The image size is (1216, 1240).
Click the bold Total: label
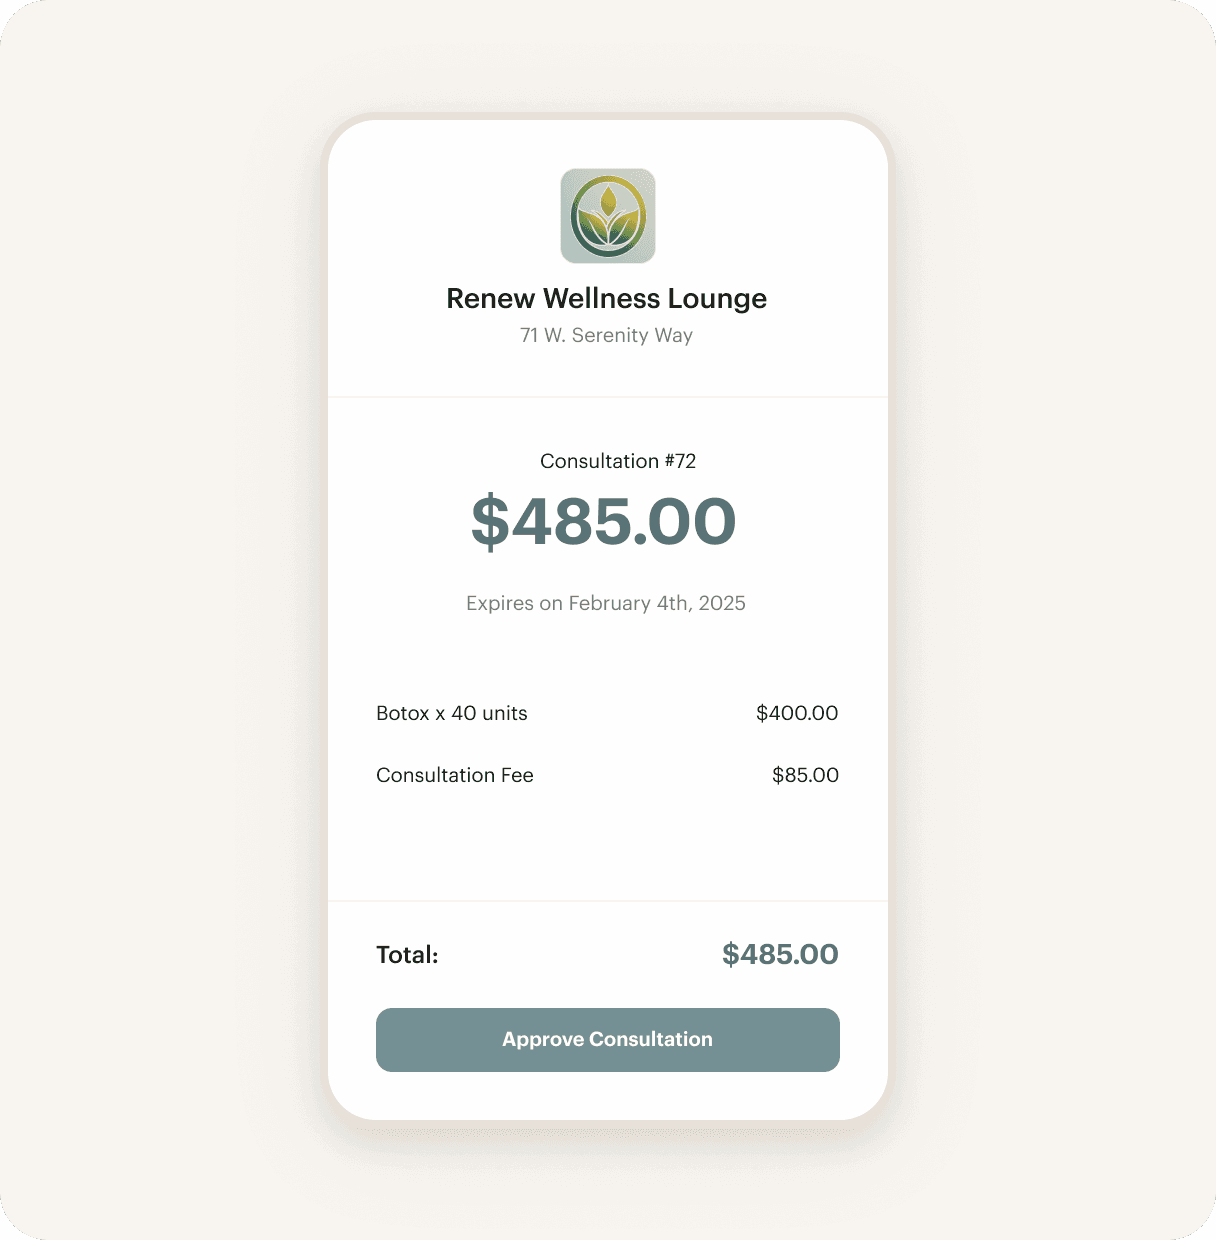tap(407, 955)
